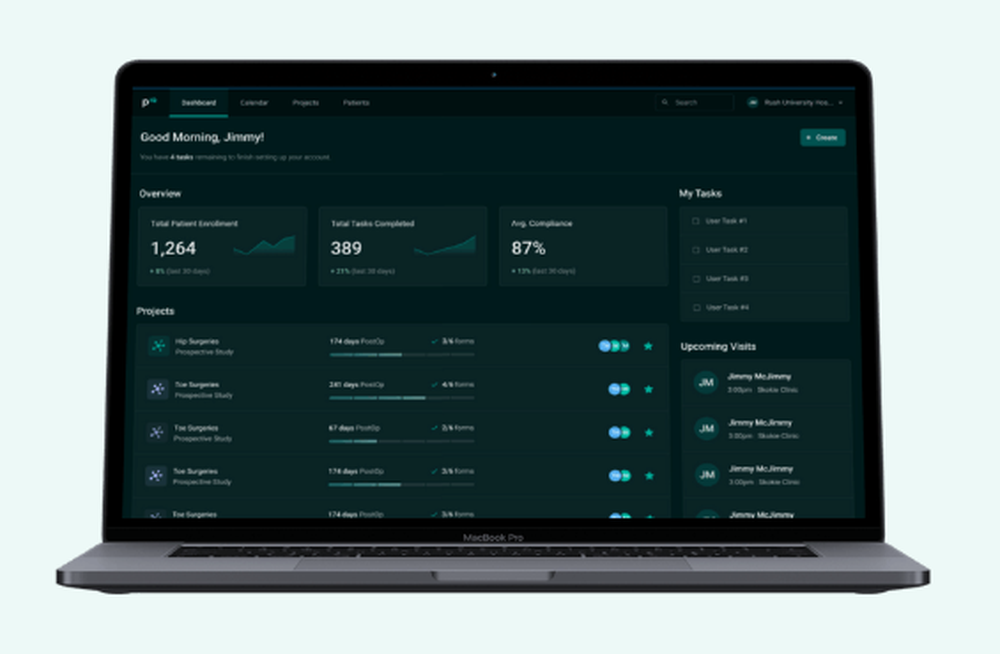Open the Hip Surgeries project icon
This screenshot has height=654, width=1000.
[x=158, y=346]
